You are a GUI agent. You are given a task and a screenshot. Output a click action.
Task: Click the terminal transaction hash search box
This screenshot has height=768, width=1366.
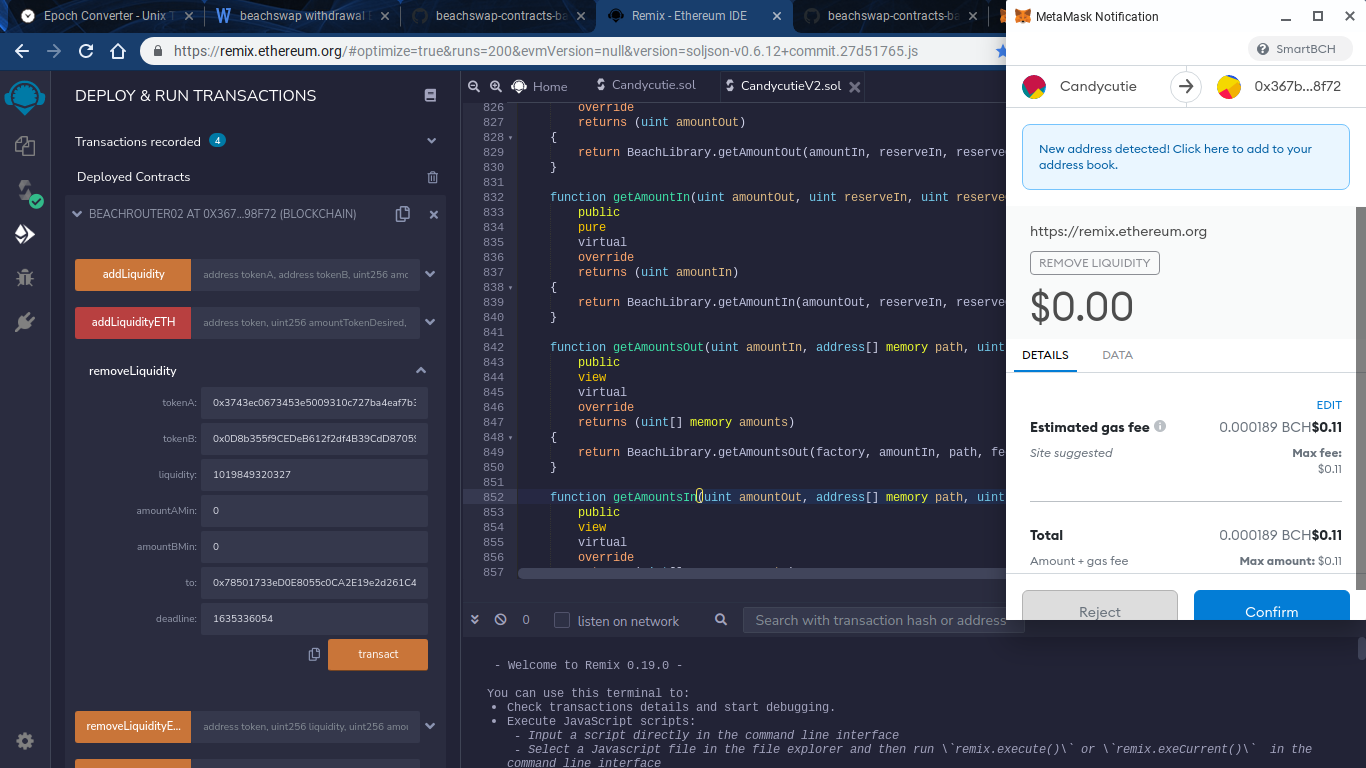coord(883,620)
